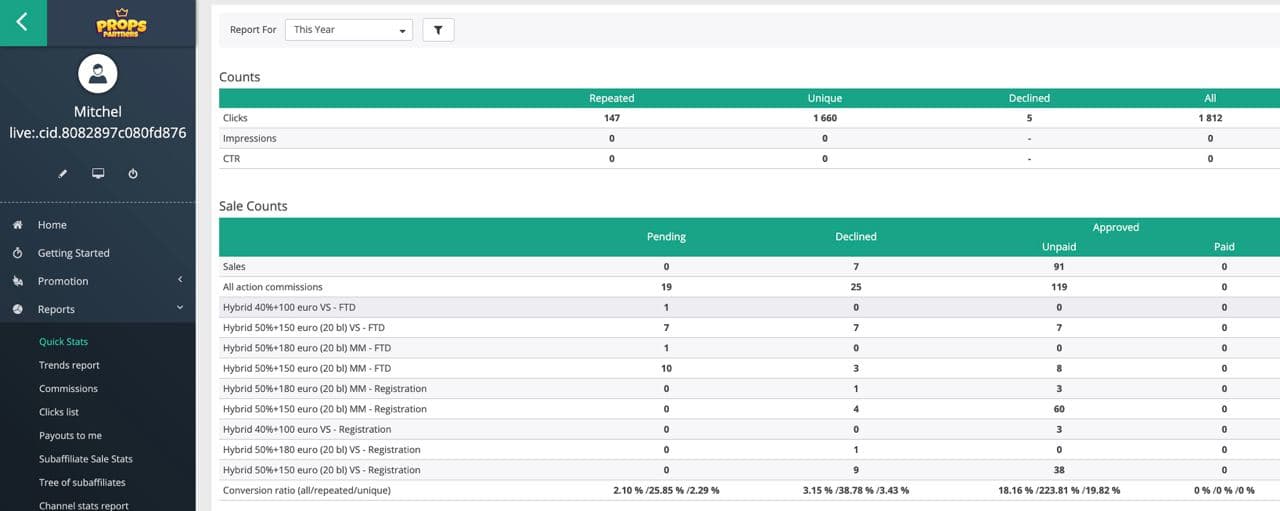Screen dimensions: 1280x511
Task: Click the Sales row label
Action: 234,267
